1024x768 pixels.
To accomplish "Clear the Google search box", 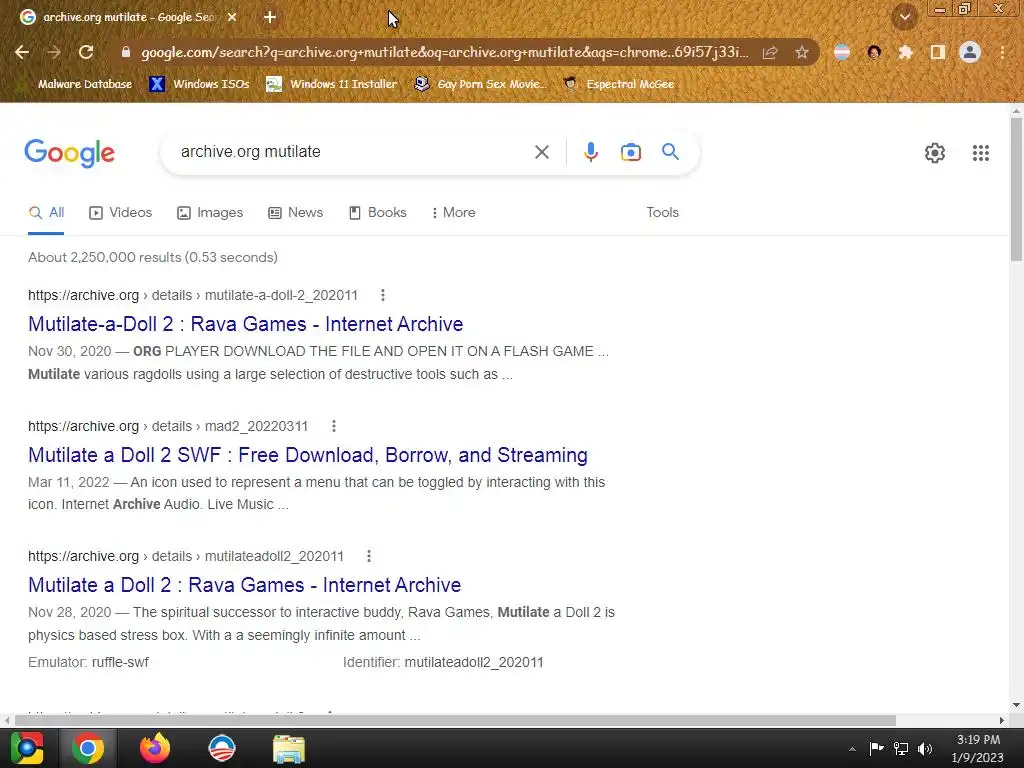I will (541, 152).
